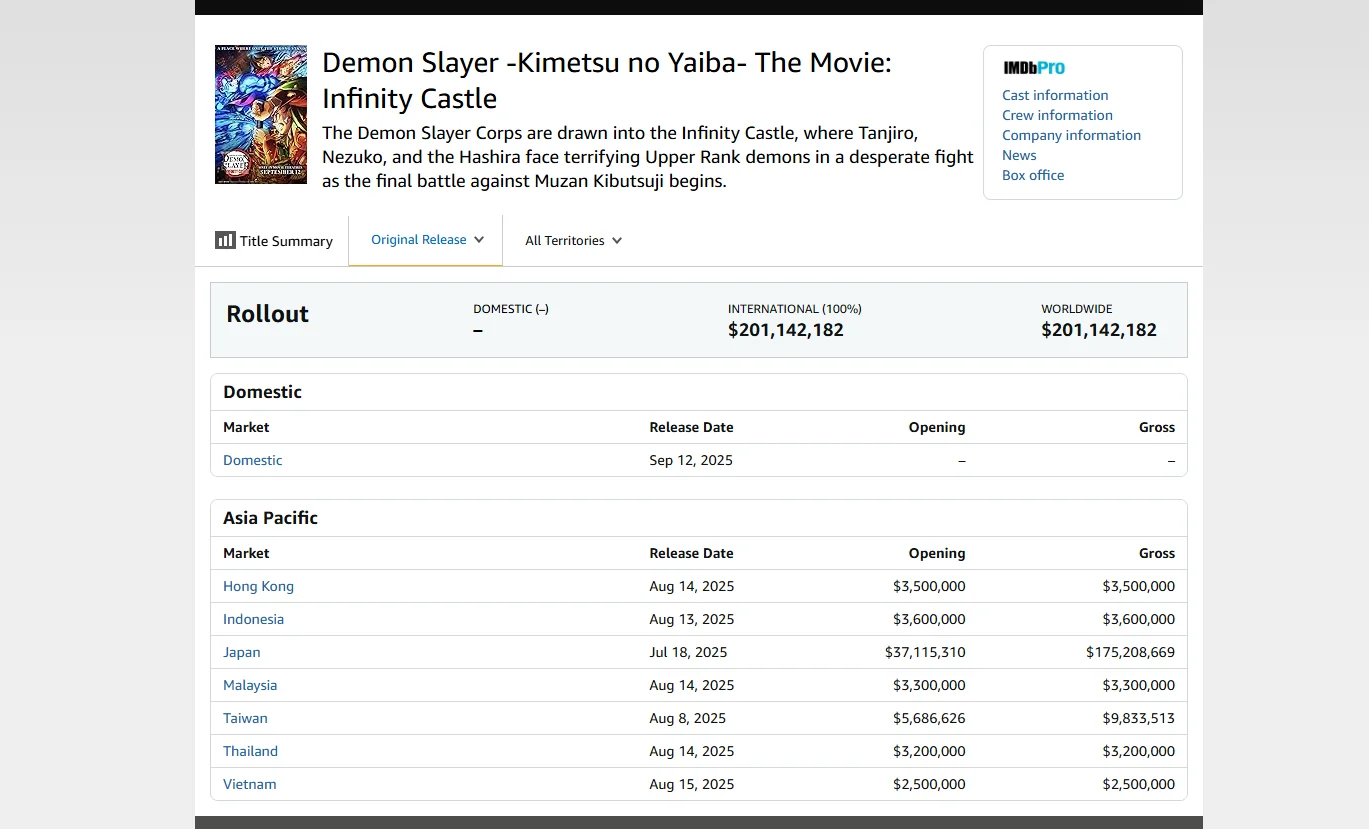This screenshot has width=1369, height=829.
Task: Click the movie title heading
Action: pos(607,80)
